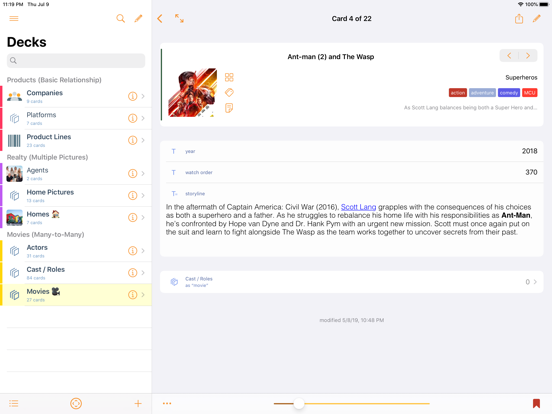The height and width of the screenshot is (414, 552).
Task: Select the Movies deck
Action: tap(76, 295)
